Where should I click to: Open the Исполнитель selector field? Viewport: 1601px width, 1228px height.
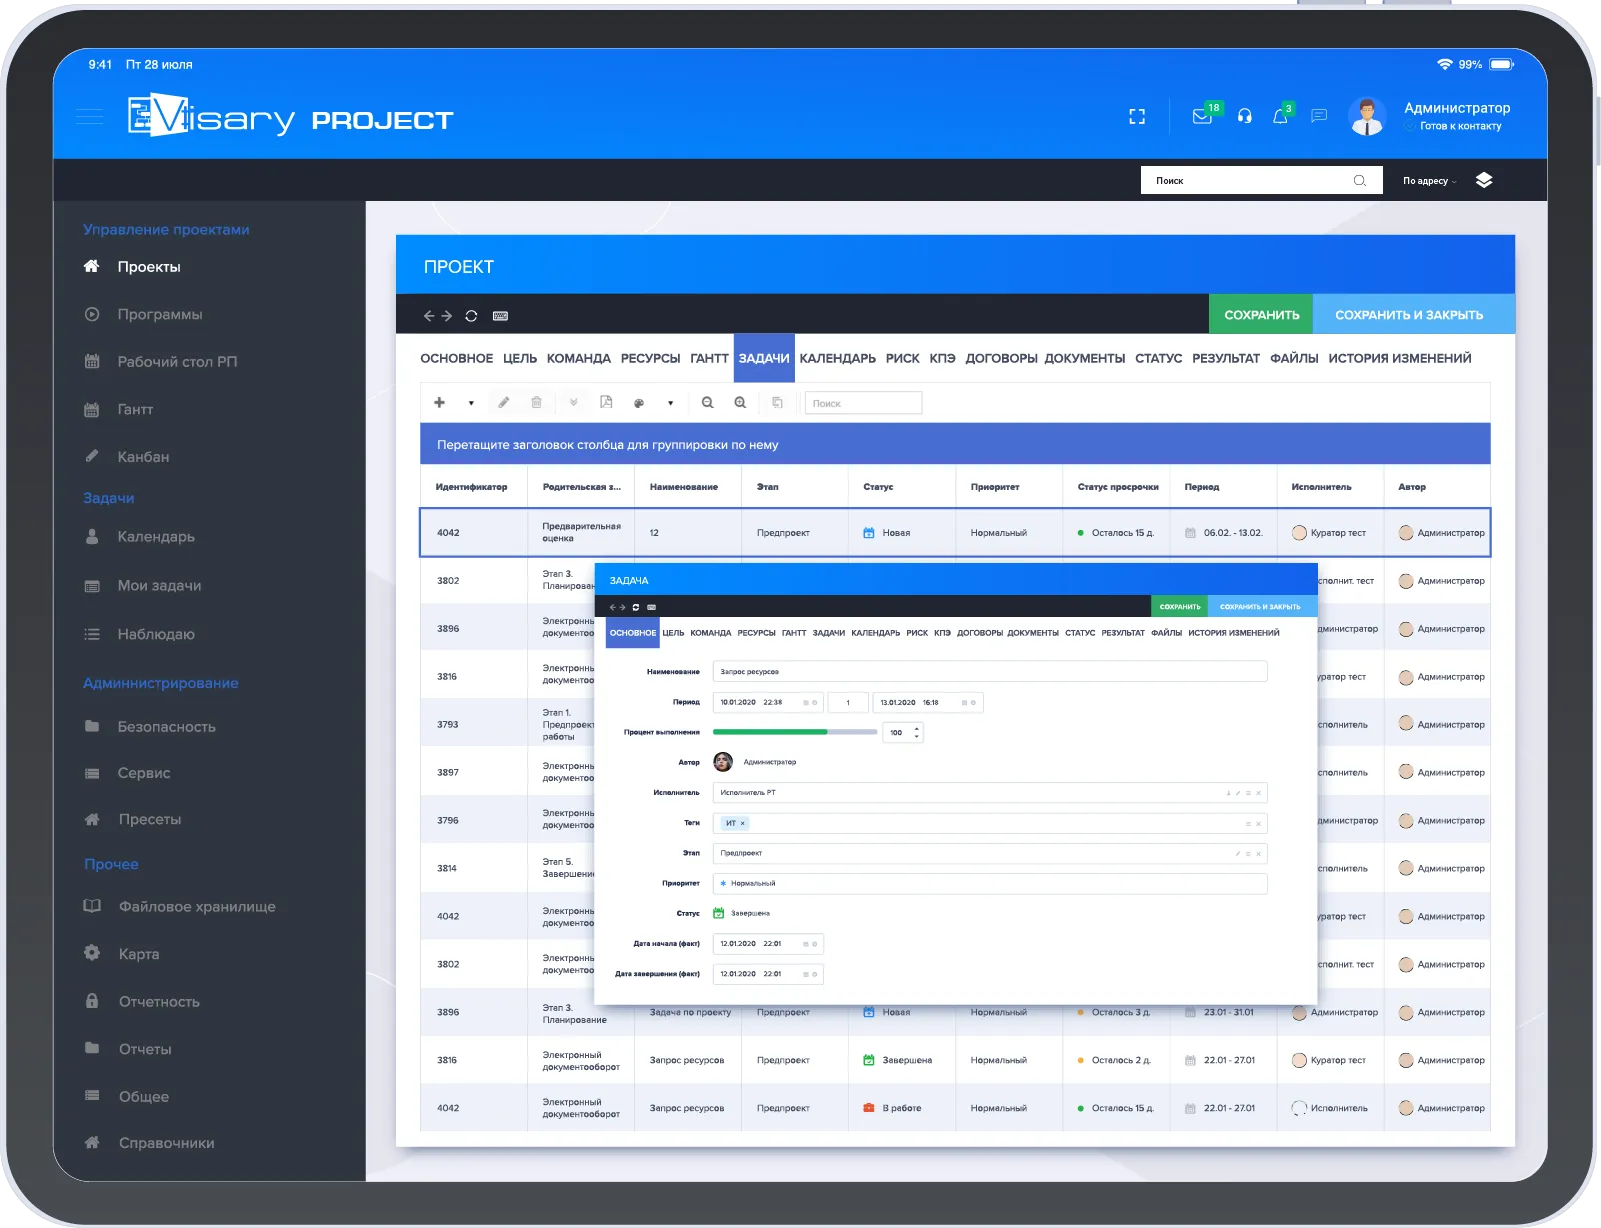tap(990, 793)
